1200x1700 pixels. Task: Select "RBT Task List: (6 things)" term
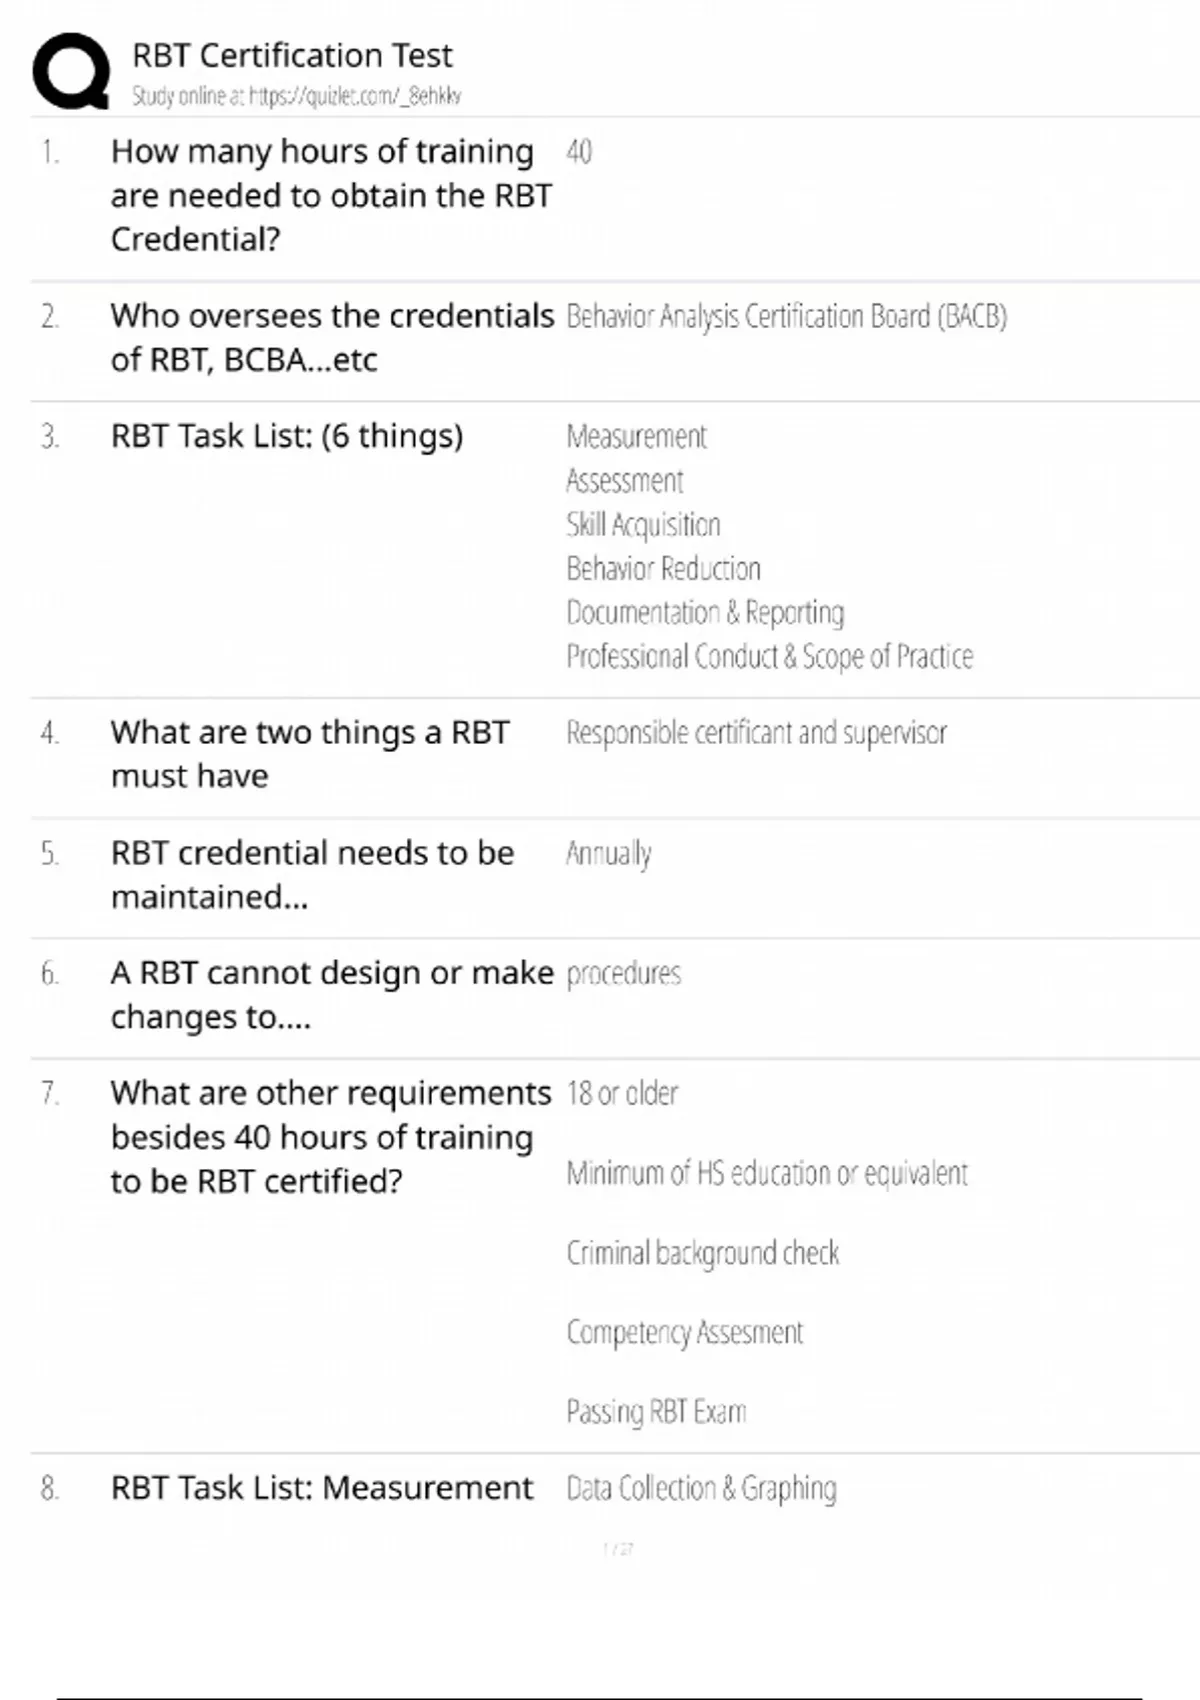287,436
